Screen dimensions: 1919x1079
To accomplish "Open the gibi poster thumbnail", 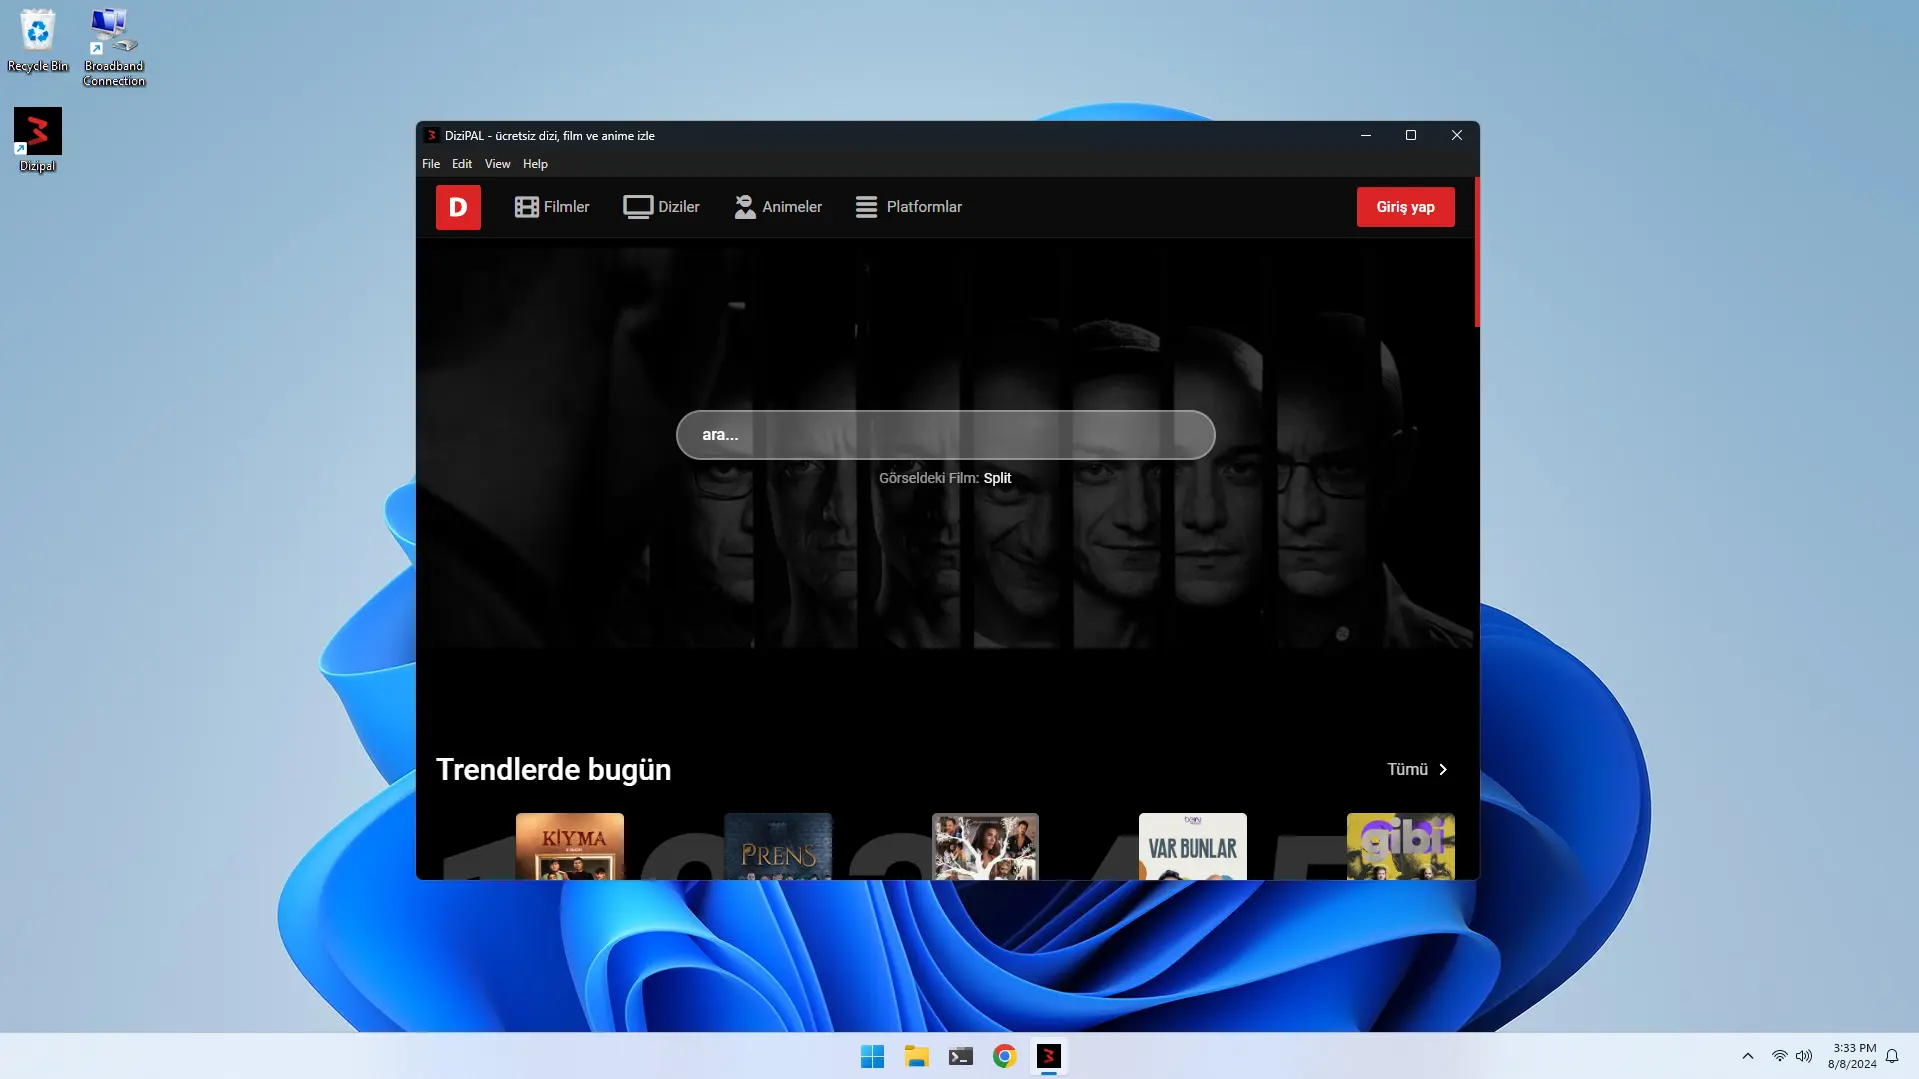I will [1401, 847].
